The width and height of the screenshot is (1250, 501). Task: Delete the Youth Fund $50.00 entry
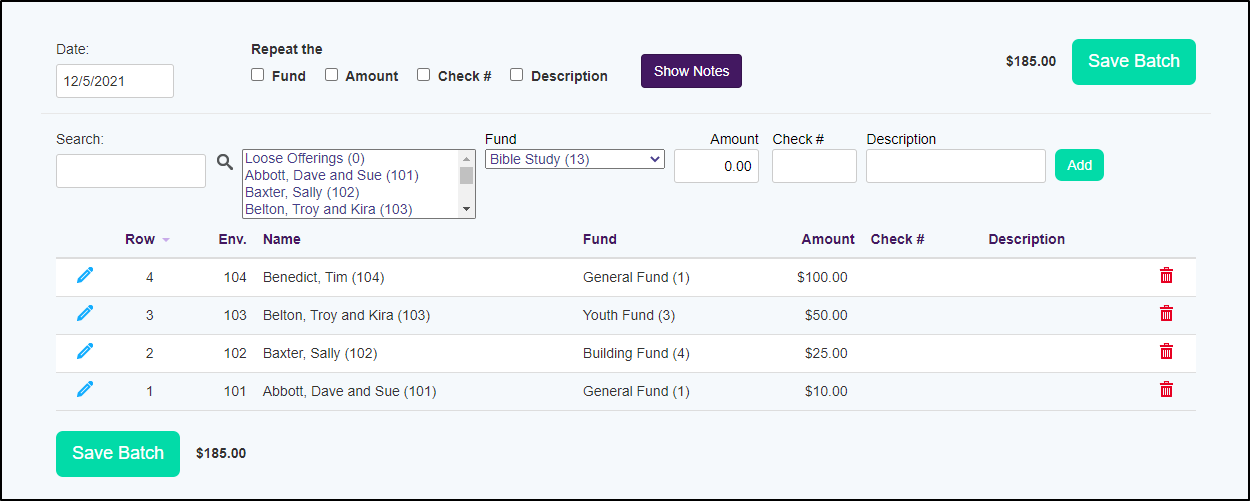(x=1166, y=314)
